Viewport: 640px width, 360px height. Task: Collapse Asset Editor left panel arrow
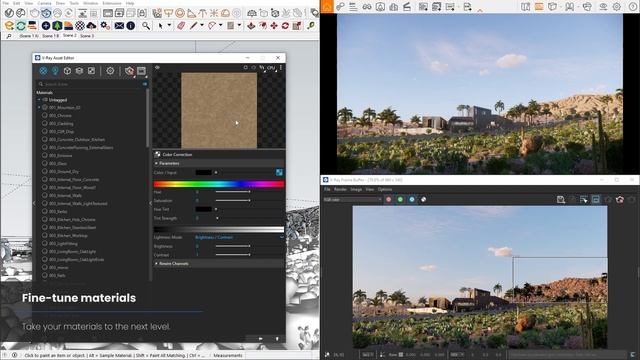[34, 203]
